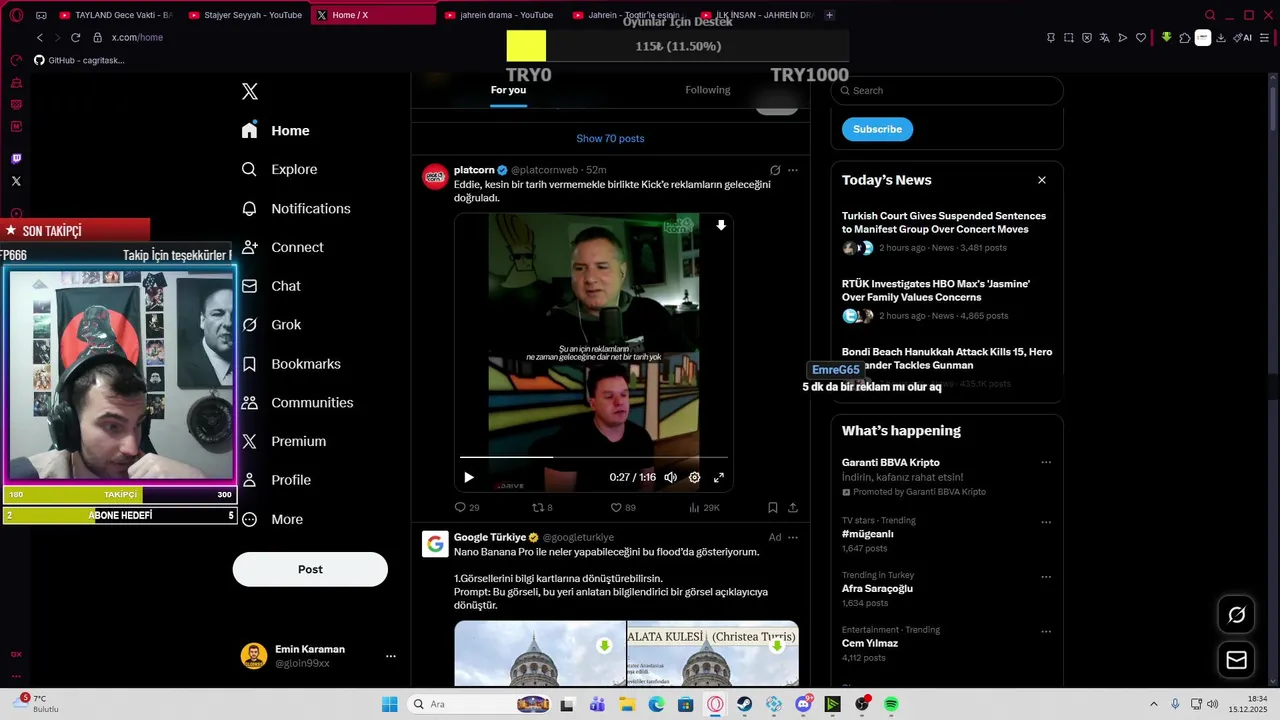Click the X logo in the sidebar
Screen dimensions: 1280x720
[250, 92]
